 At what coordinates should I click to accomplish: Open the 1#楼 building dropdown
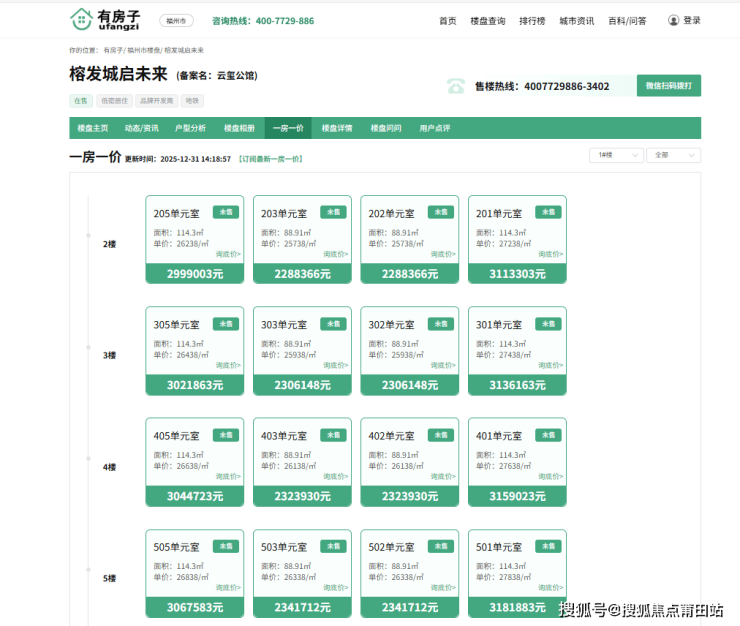(x=616, y=155)
